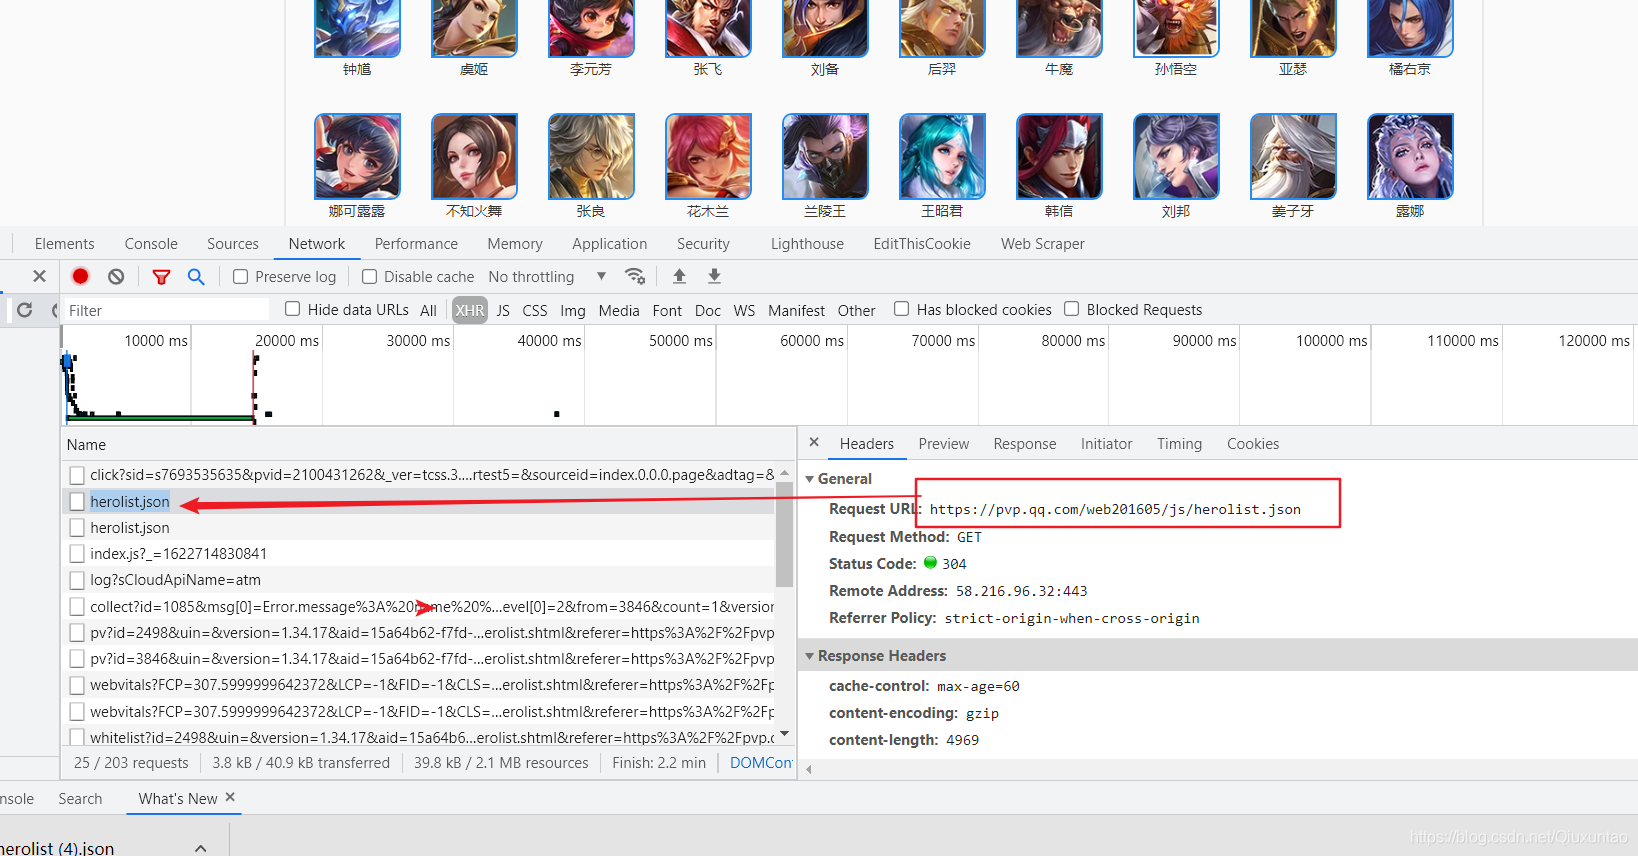Check Blocked Requests
The height and width of the screenshot is (856, 1638).
[x=1072, y=309]
